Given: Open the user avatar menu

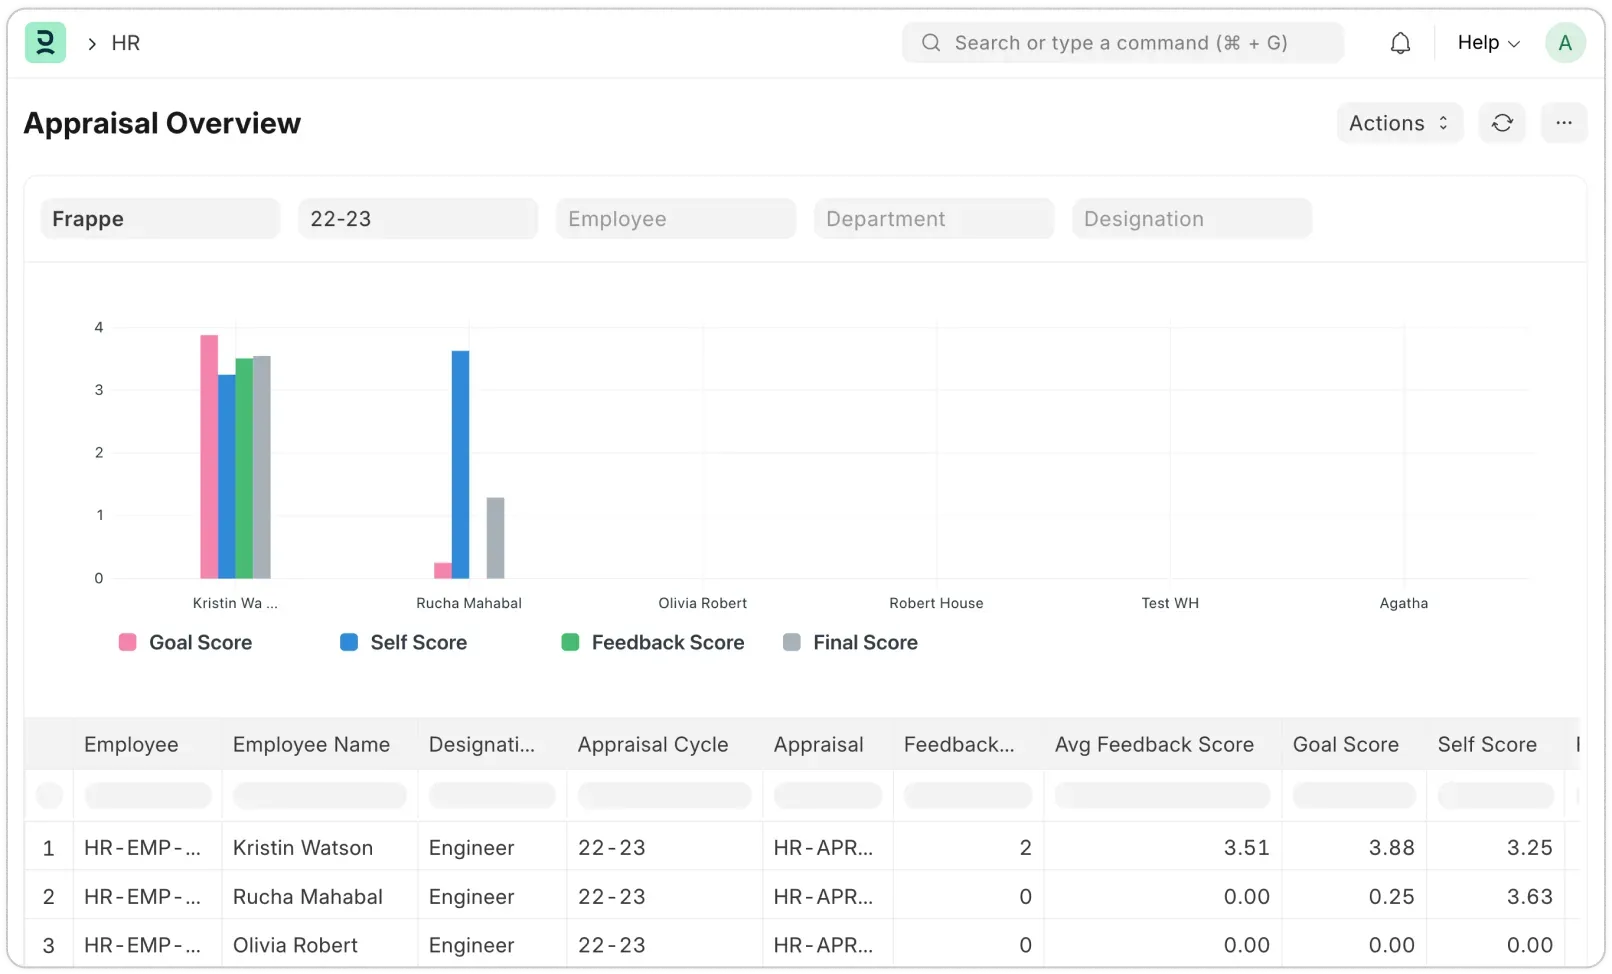Looking at the screenshot, I should coord(1565,43).
